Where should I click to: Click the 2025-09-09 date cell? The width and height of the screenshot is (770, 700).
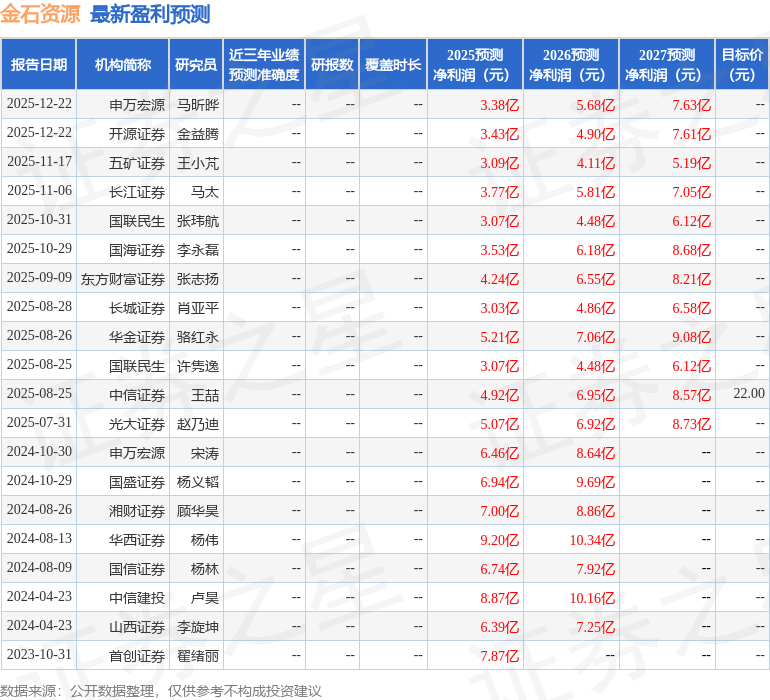point(39,278)
